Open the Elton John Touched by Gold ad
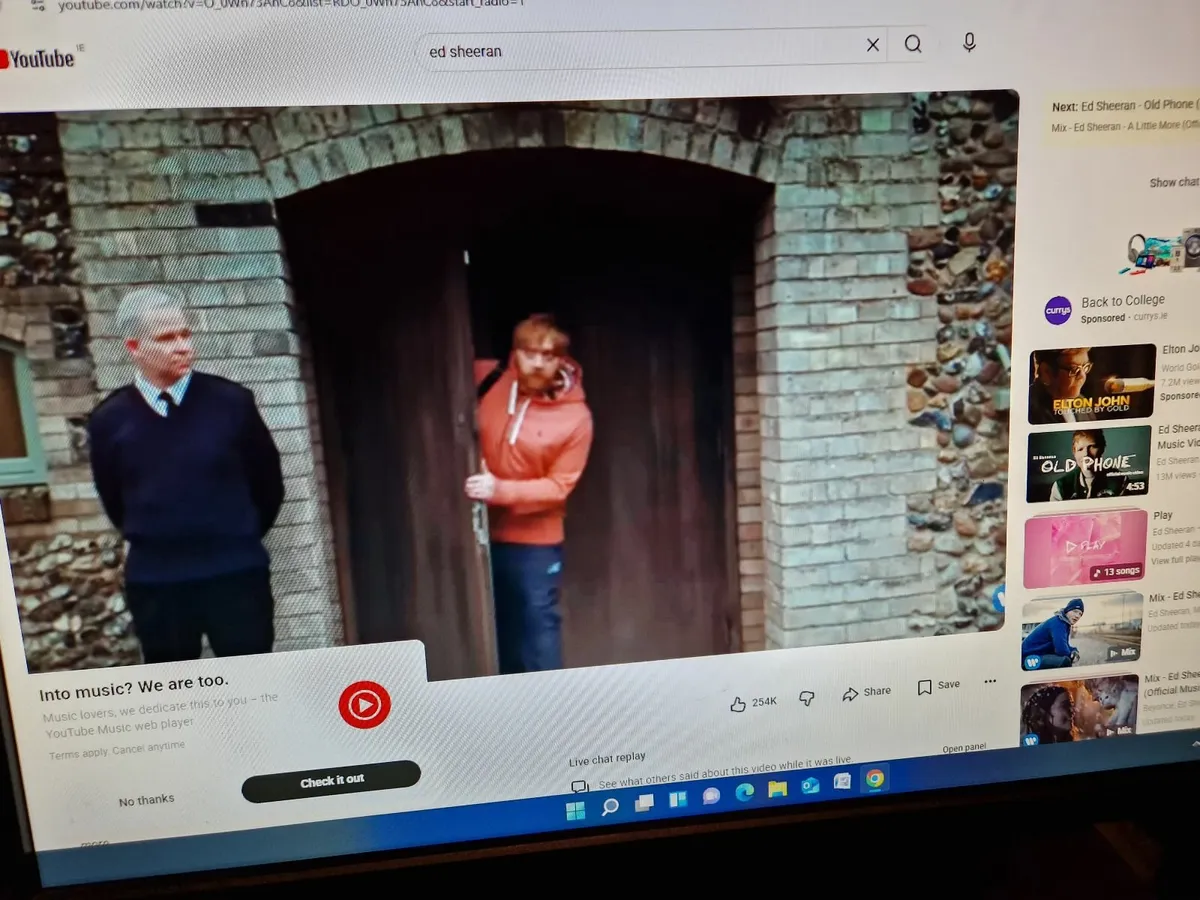This screenshot has height=900, width=1200. click(x=1091, y=384)
